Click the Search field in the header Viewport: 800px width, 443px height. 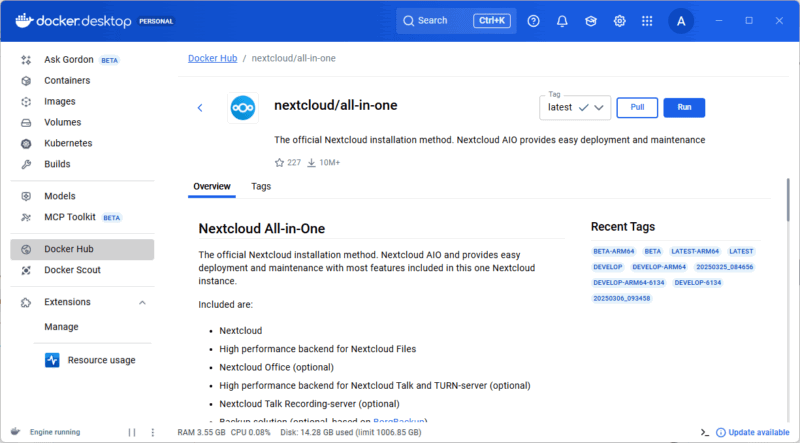pyautogui.click(x=456, y=21)
